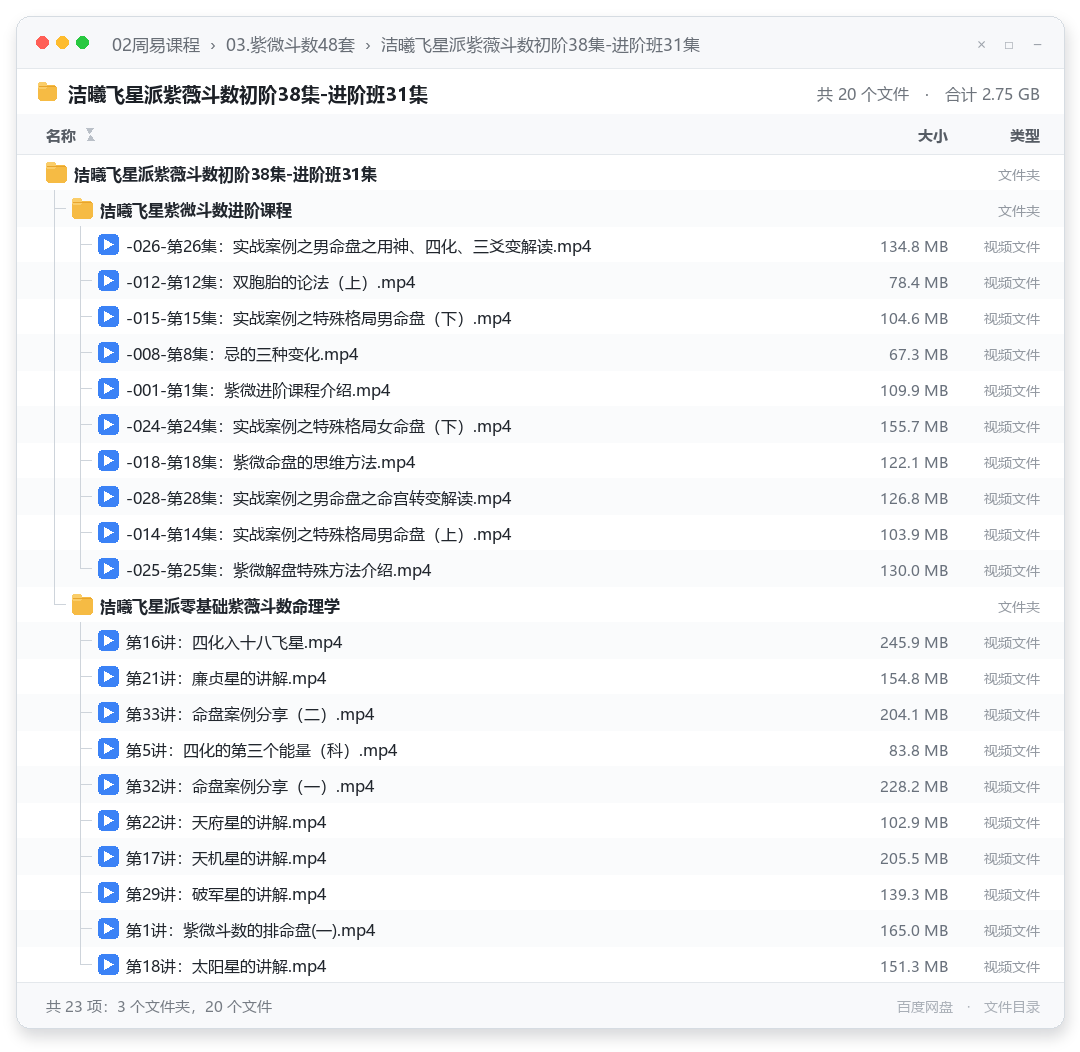Click the yellow window control dot
1080x1052 pixels.
[x=63, y=43]
